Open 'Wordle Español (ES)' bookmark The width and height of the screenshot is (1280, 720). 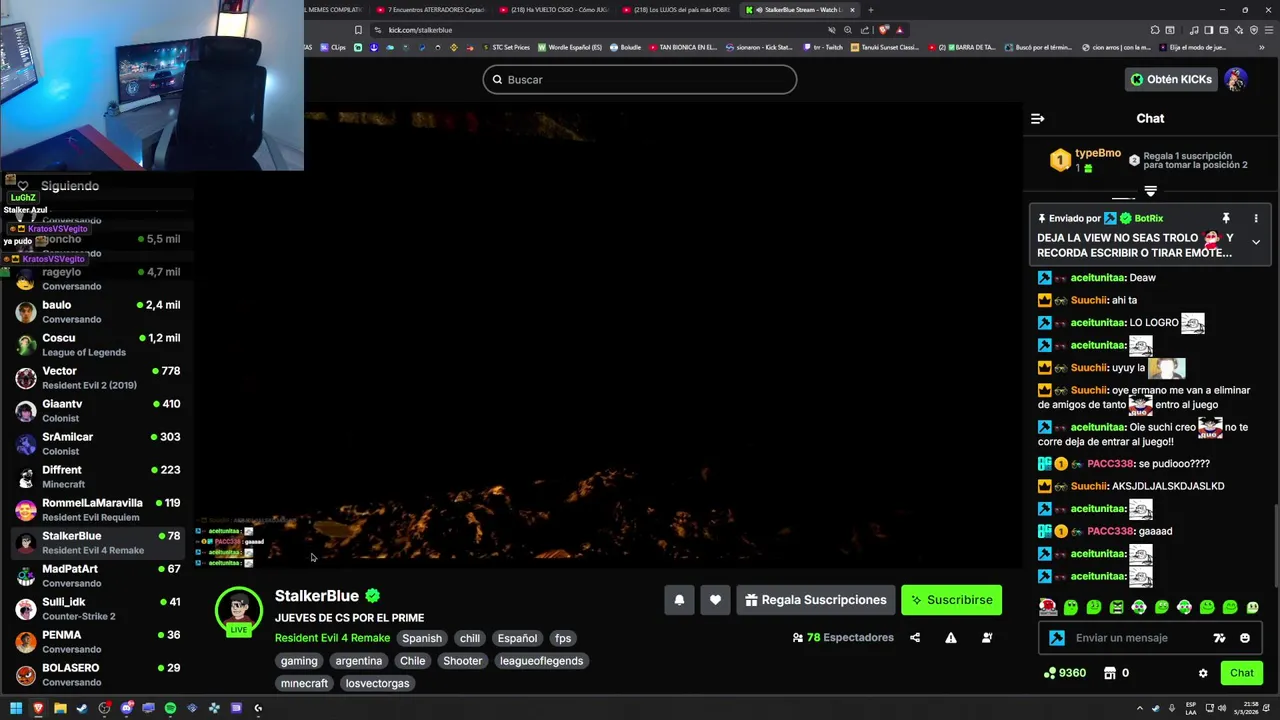point(570,47)
